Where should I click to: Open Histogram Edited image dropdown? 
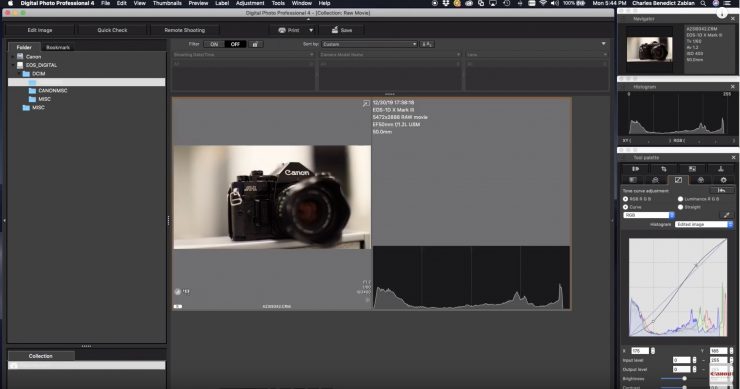(704, 224)
